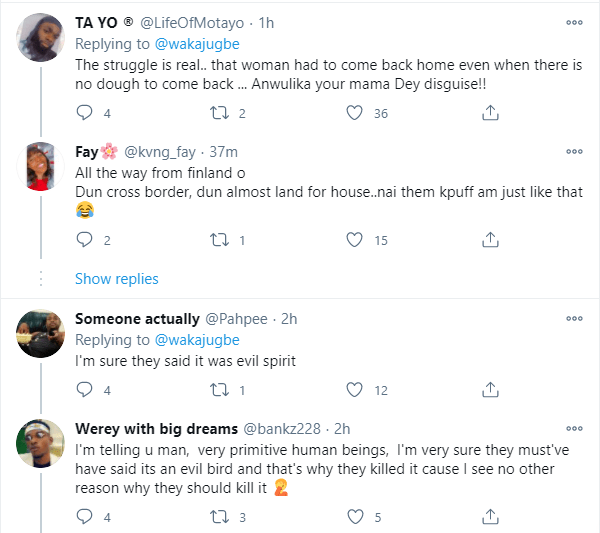
Task: Share Werey with big dreams' tweet
Action: tap(490, 517)
